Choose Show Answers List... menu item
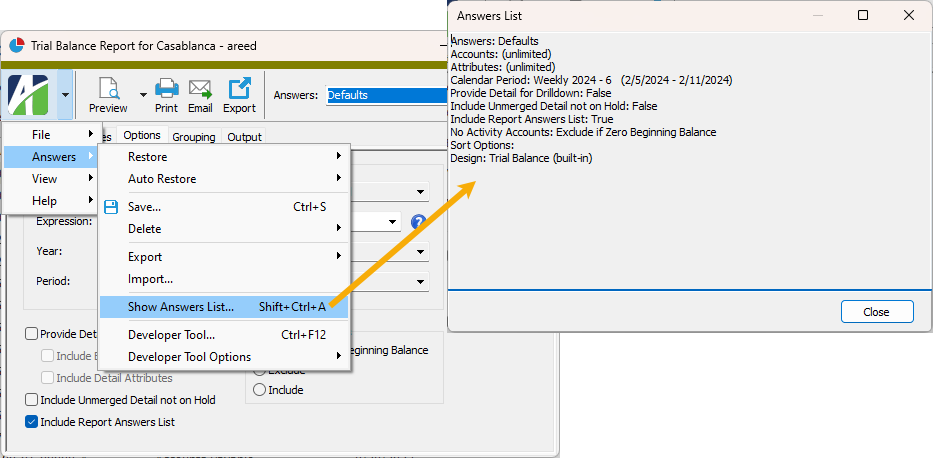 [x=224, y=307]
